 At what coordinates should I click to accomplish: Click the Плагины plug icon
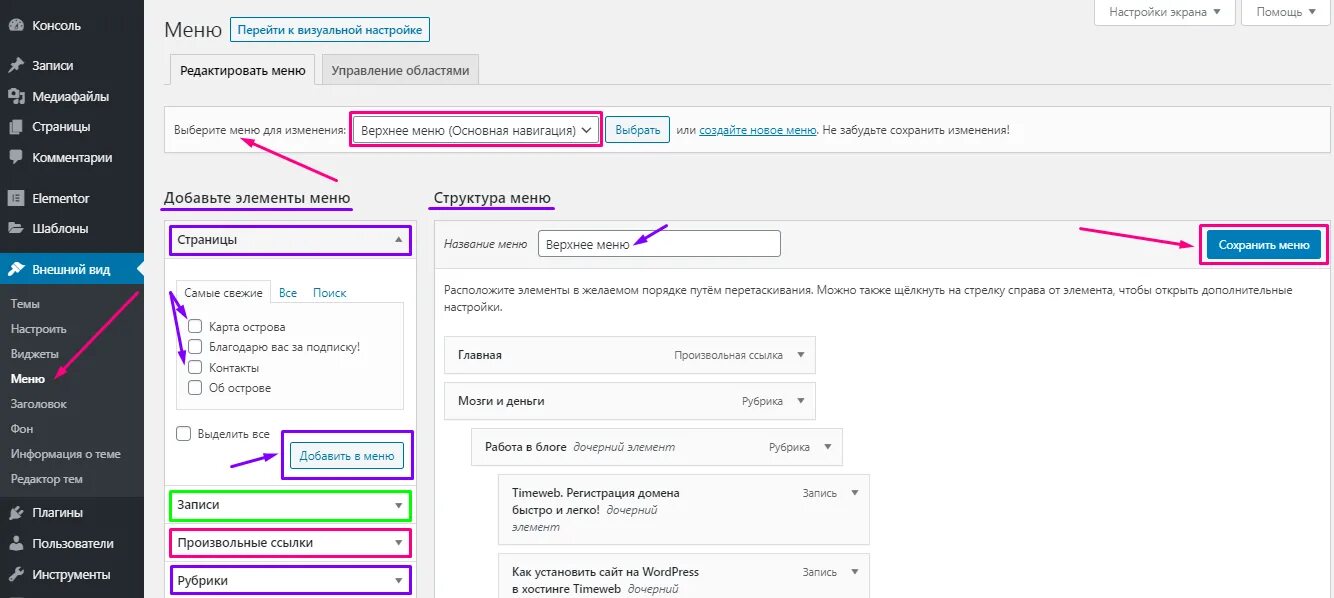pyautogui.click(x=16, y=513)
